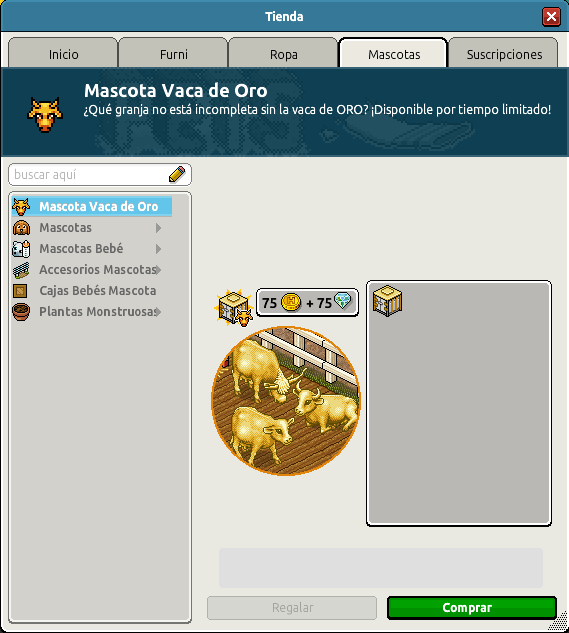Expand the Accesorios Mascotas arrow

(x=158, y=270)
